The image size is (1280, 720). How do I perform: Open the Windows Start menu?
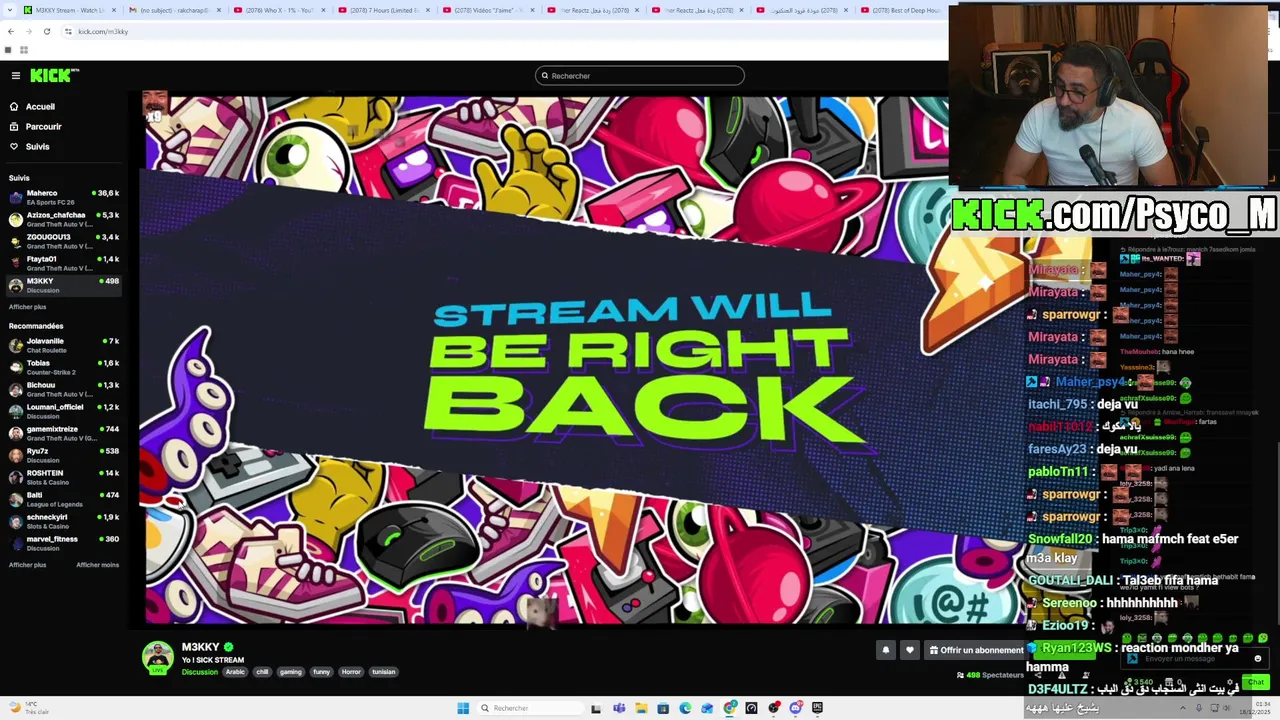pyautogui.click(x=463, y=708)
